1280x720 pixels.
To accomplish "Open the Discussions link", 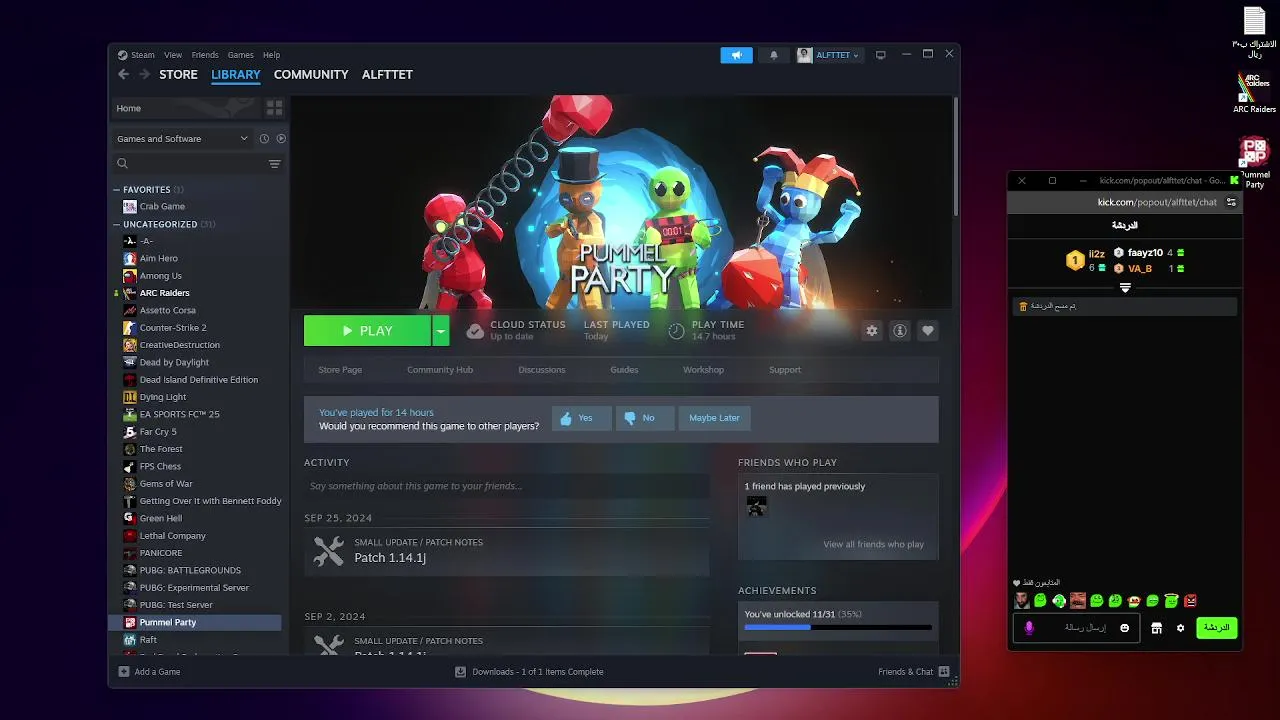I will pos(542,370).
